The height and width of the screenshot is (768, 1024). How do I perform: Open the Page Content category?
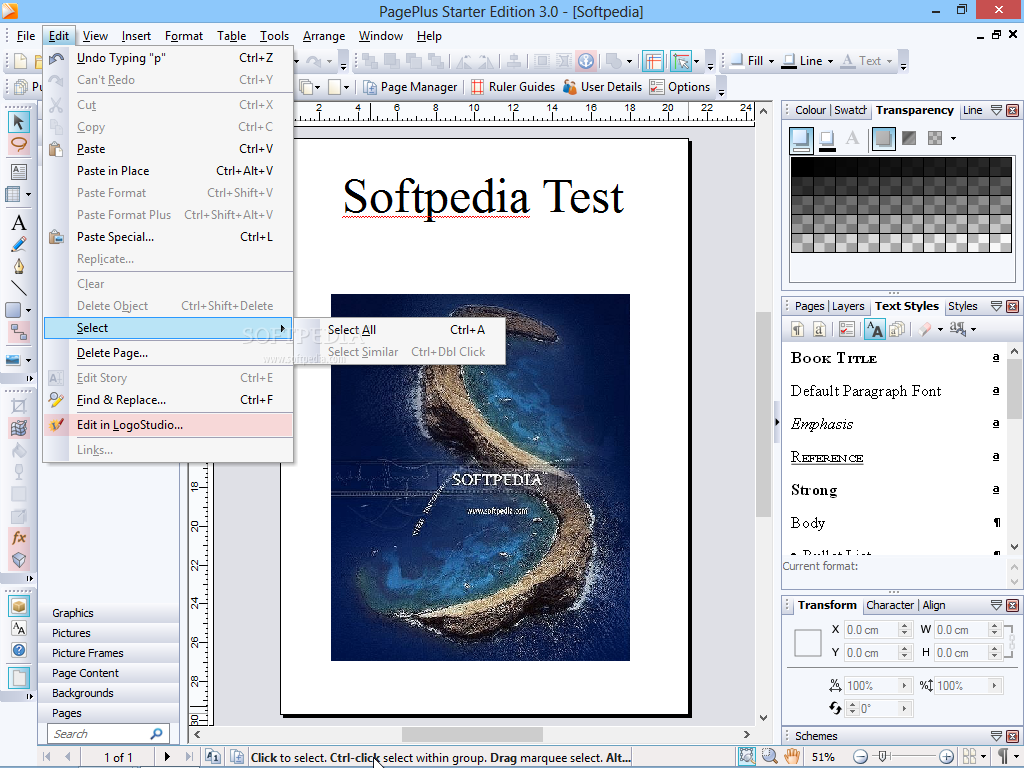click(108, 673)
